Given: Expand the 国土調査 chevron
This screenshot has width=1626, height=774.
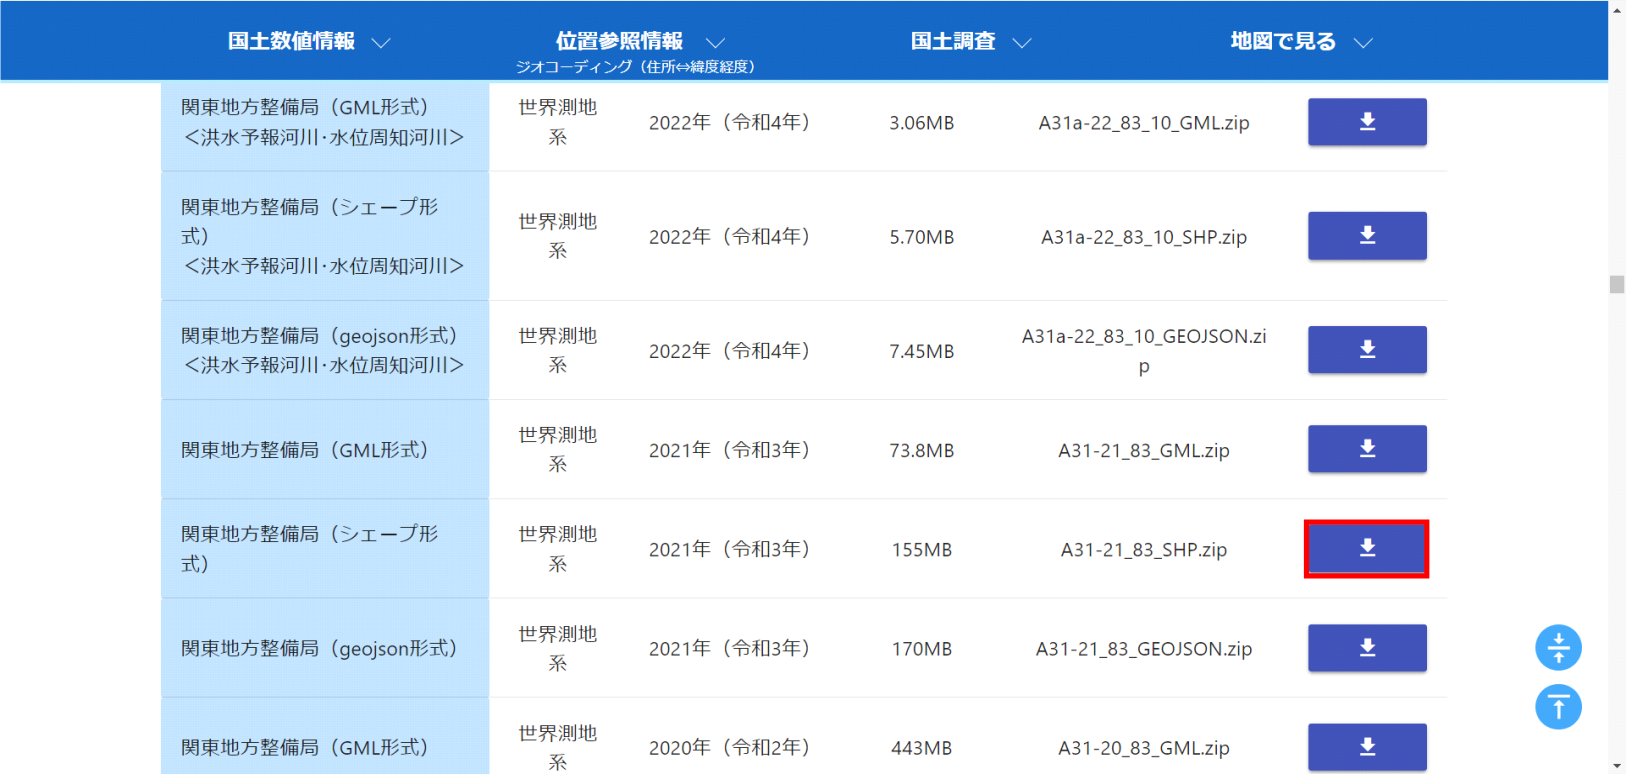Looking at the screenshot, I should coord(1021,43).
